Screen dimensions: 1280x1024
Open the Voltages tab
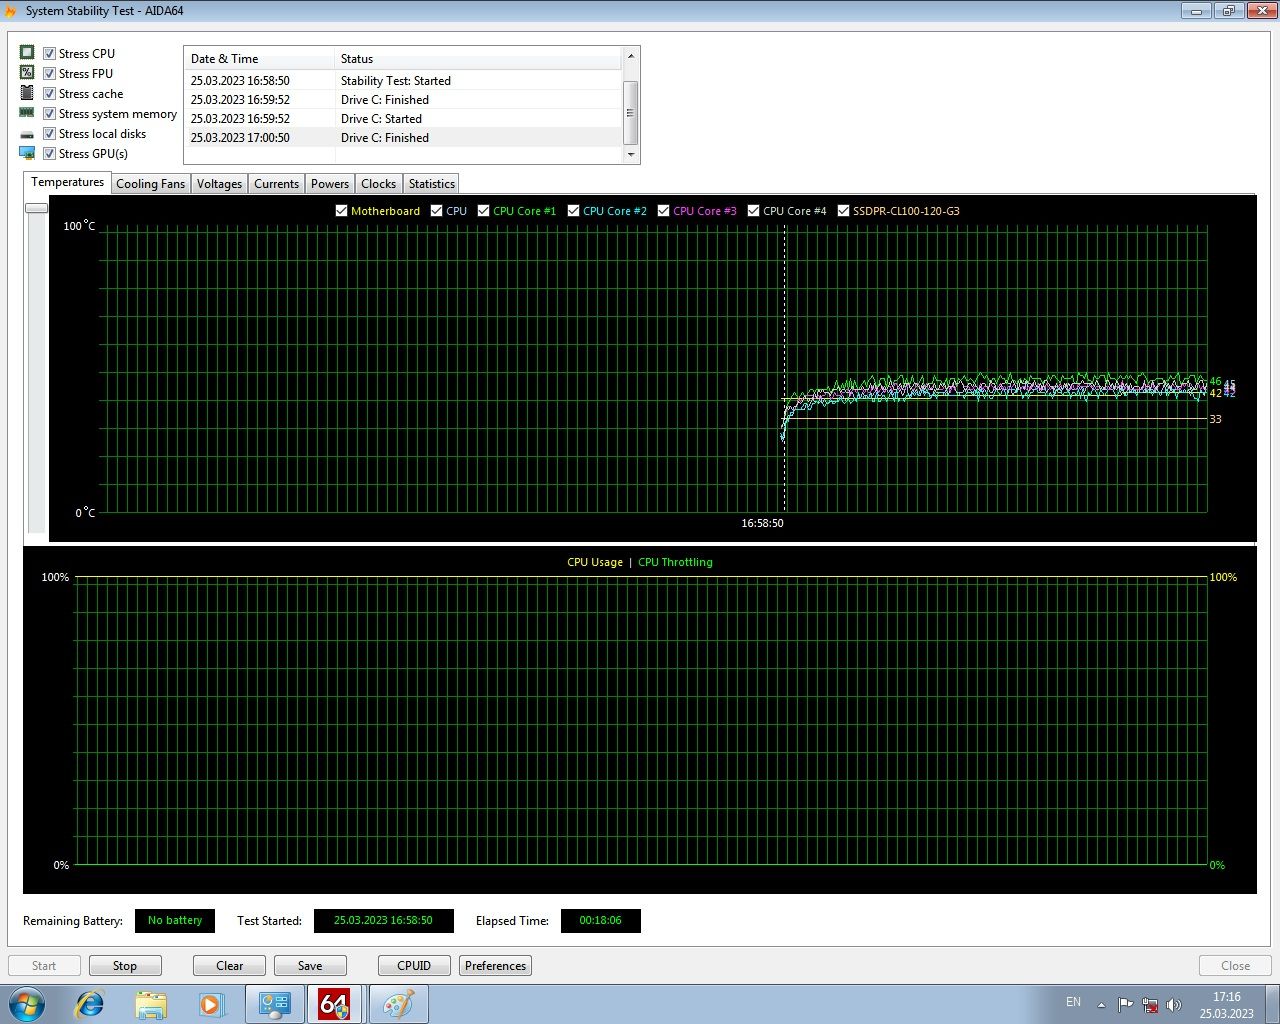coord(219,184)
